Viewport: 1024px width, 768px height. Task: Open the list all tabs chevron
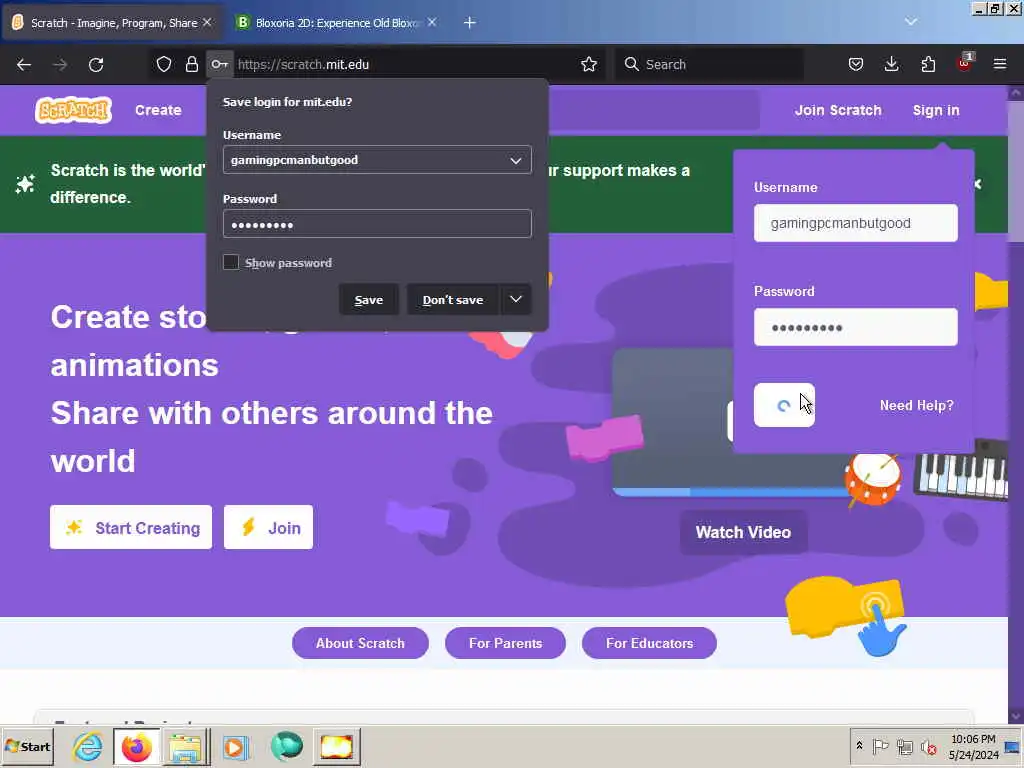(x=910, y=22)
